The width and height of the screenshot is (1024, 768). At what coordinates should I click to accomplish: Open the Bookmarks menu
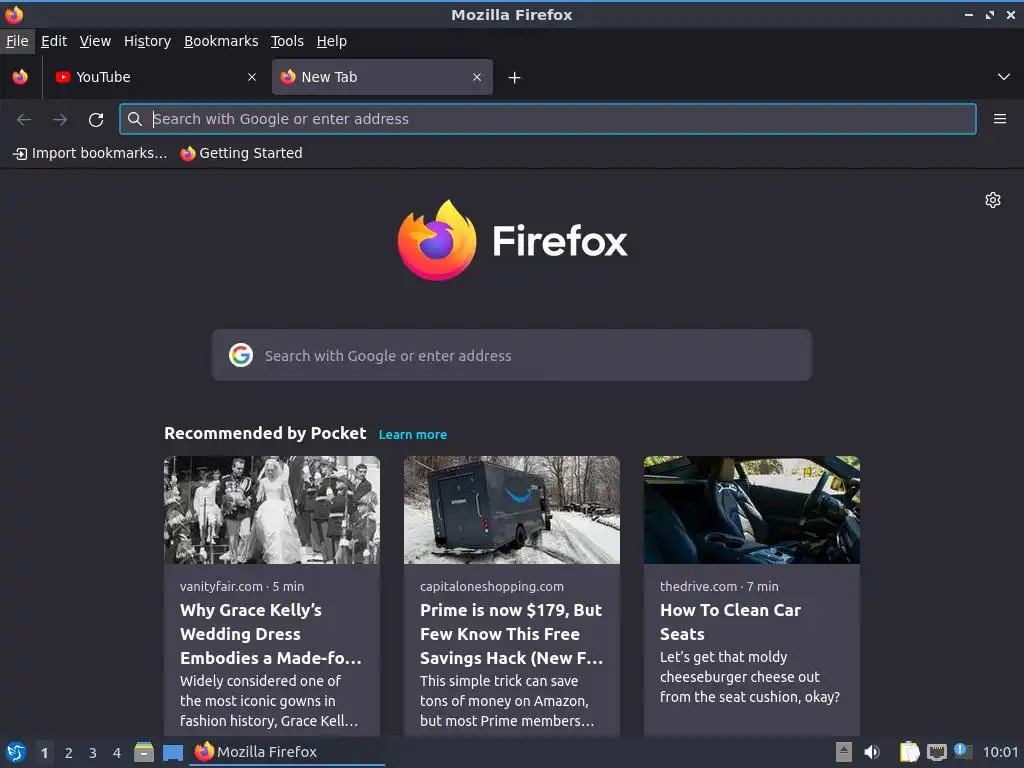pos(221,41)
